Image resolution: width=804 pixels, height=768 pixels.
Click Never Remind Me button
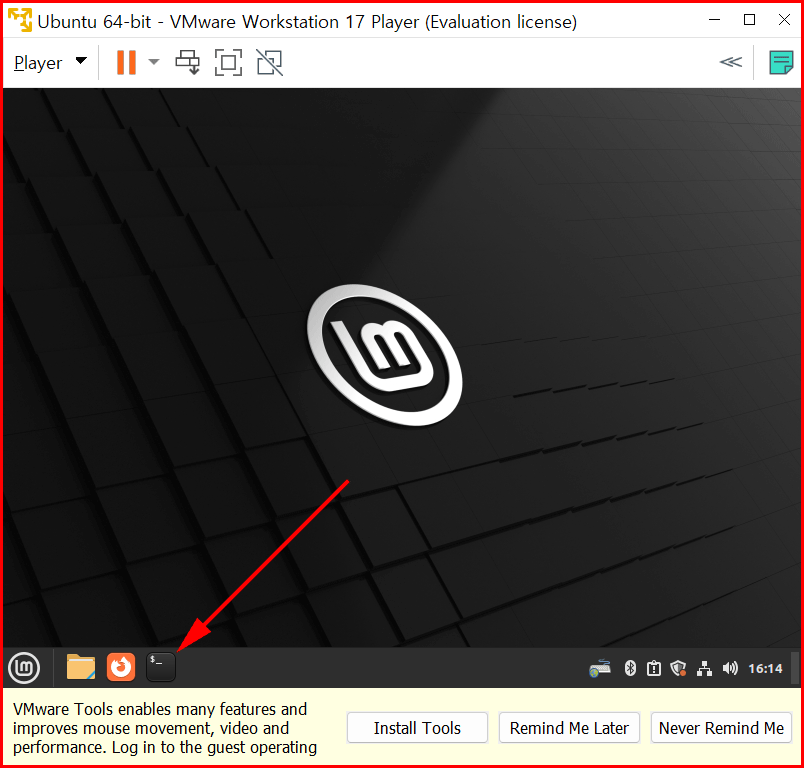(x=721, y=728)
